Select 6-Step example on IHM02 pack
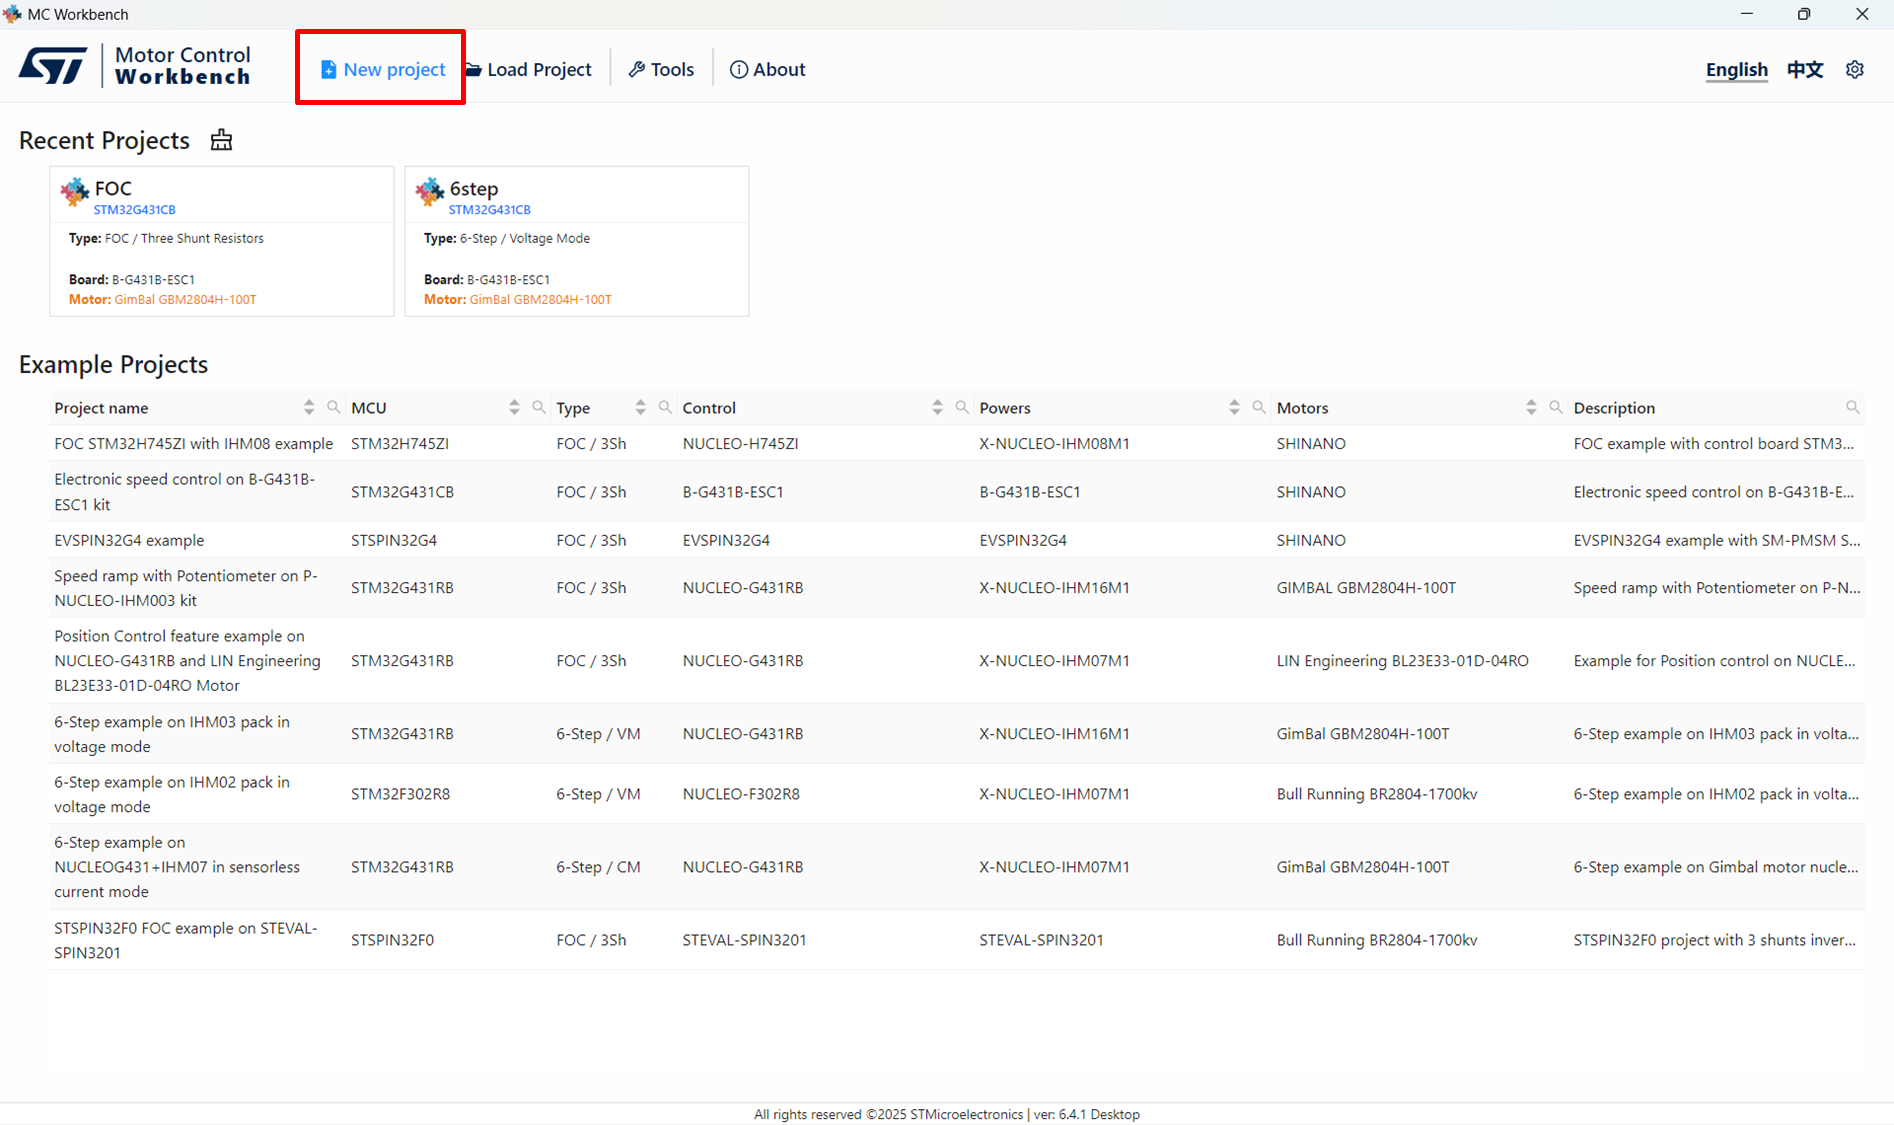The image size is (1894, 1125). coord(957,794)
